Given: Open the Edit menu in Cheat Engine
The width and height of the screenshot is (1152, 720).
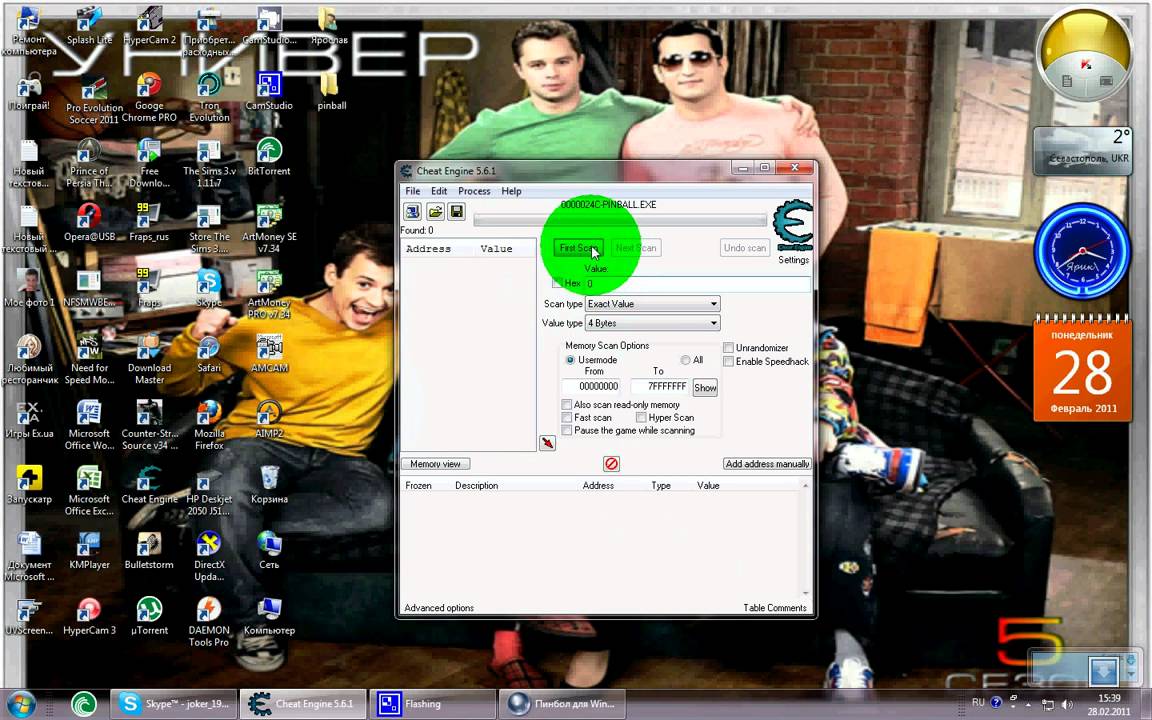Looking at the screenshot, I should tap(439, 191).
